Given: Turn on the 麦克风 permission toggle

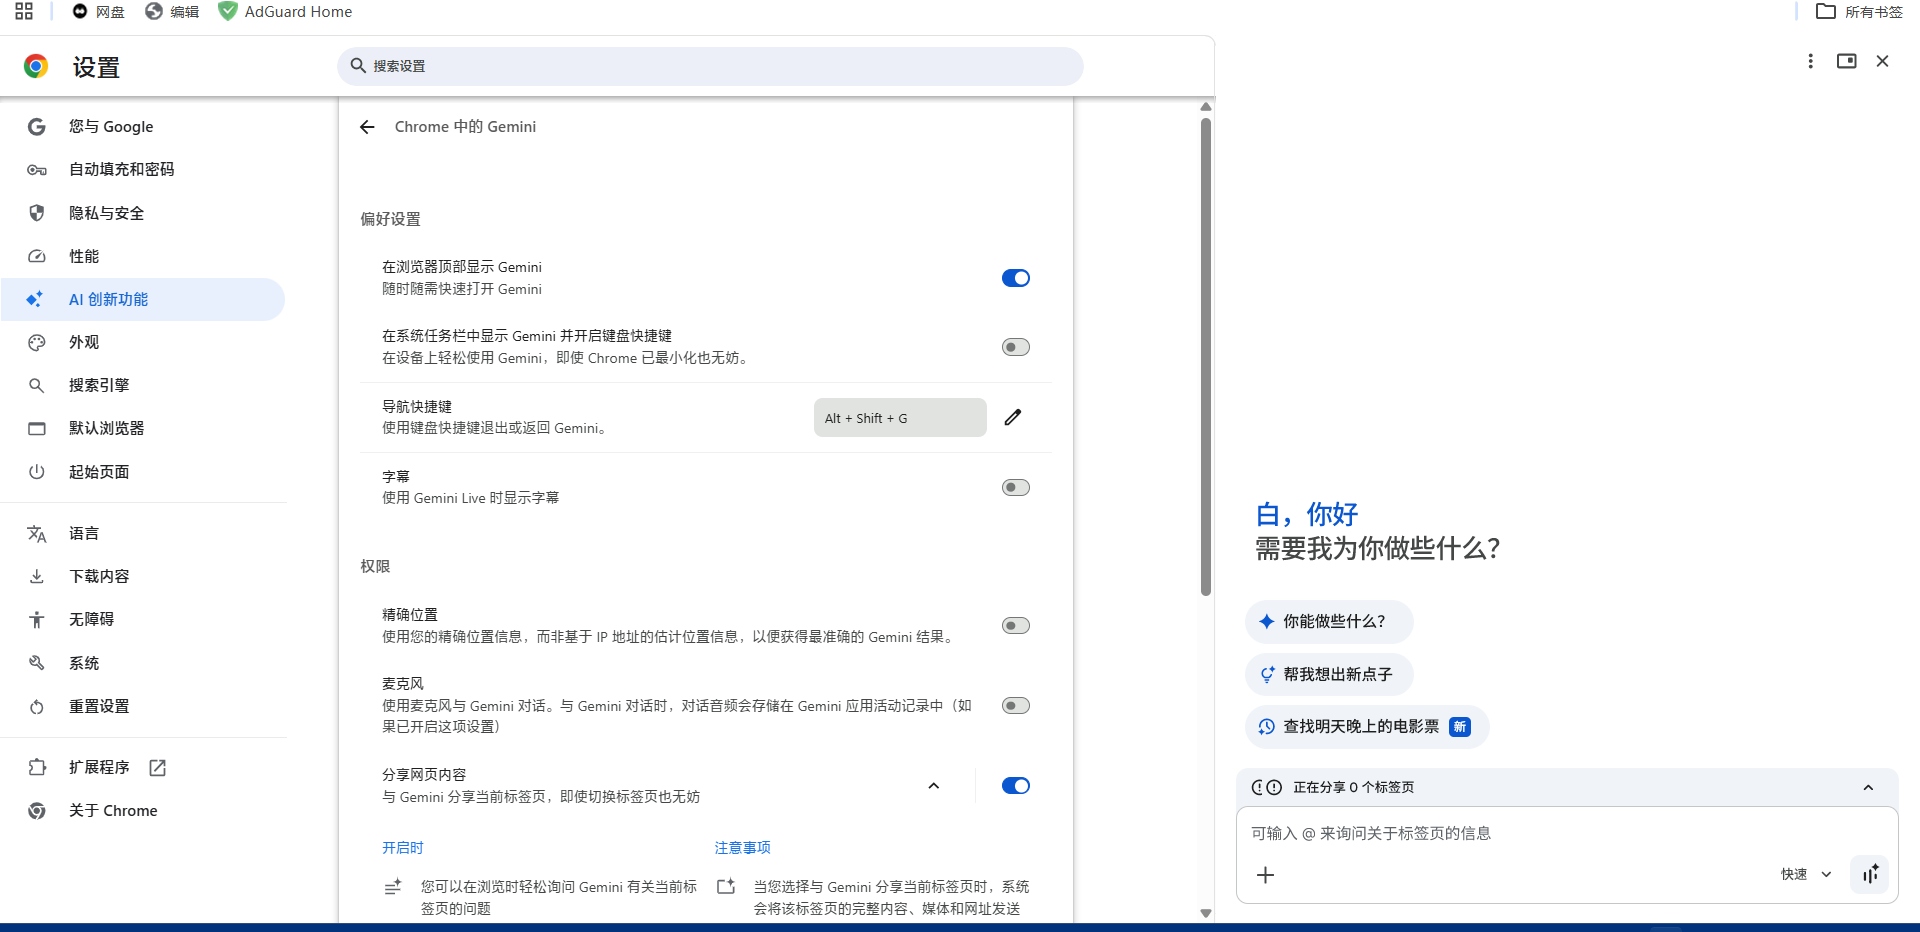Looking at the screenshot, I should click(1015, 706).
